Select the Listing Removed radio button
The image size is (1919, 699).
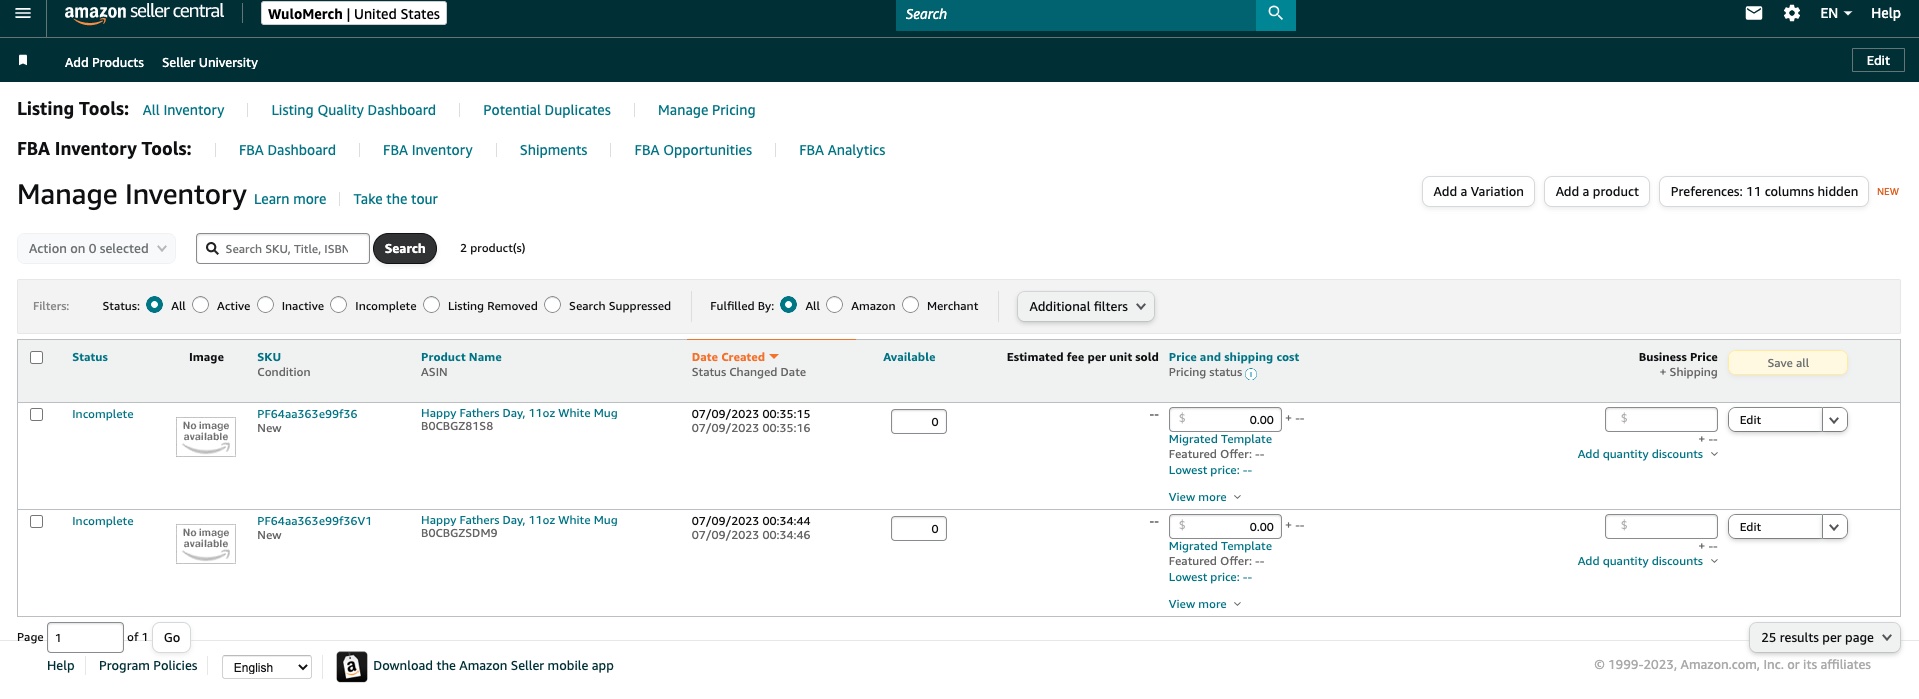click(x=432, y=305)
